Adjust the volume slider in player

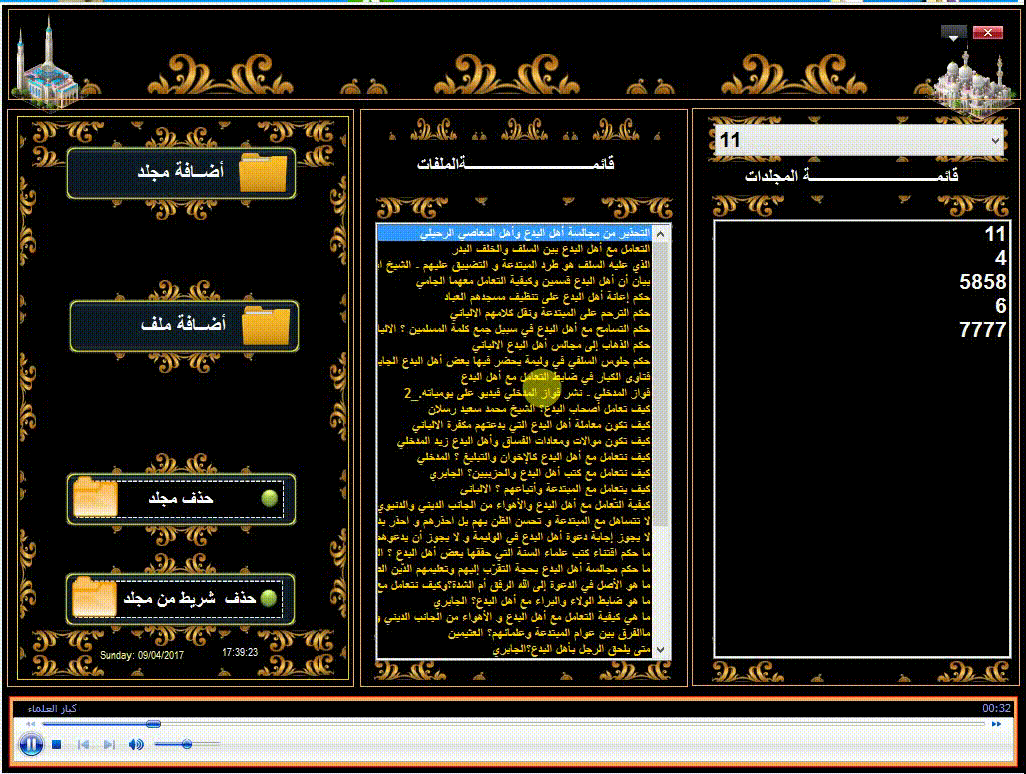pyautogui.click(x=186, y=744)
